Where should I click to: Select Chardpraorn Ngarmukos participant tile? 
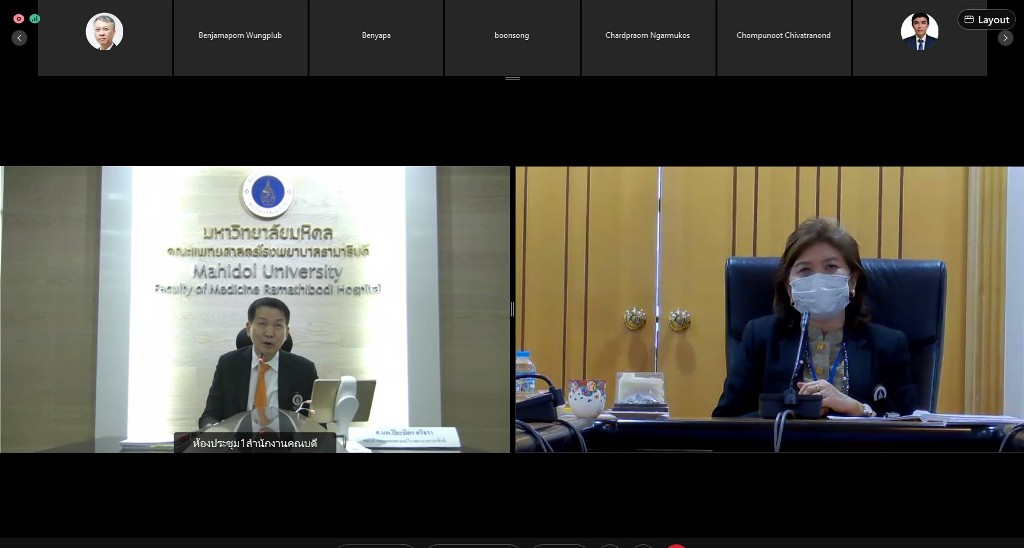click(648, 37)
